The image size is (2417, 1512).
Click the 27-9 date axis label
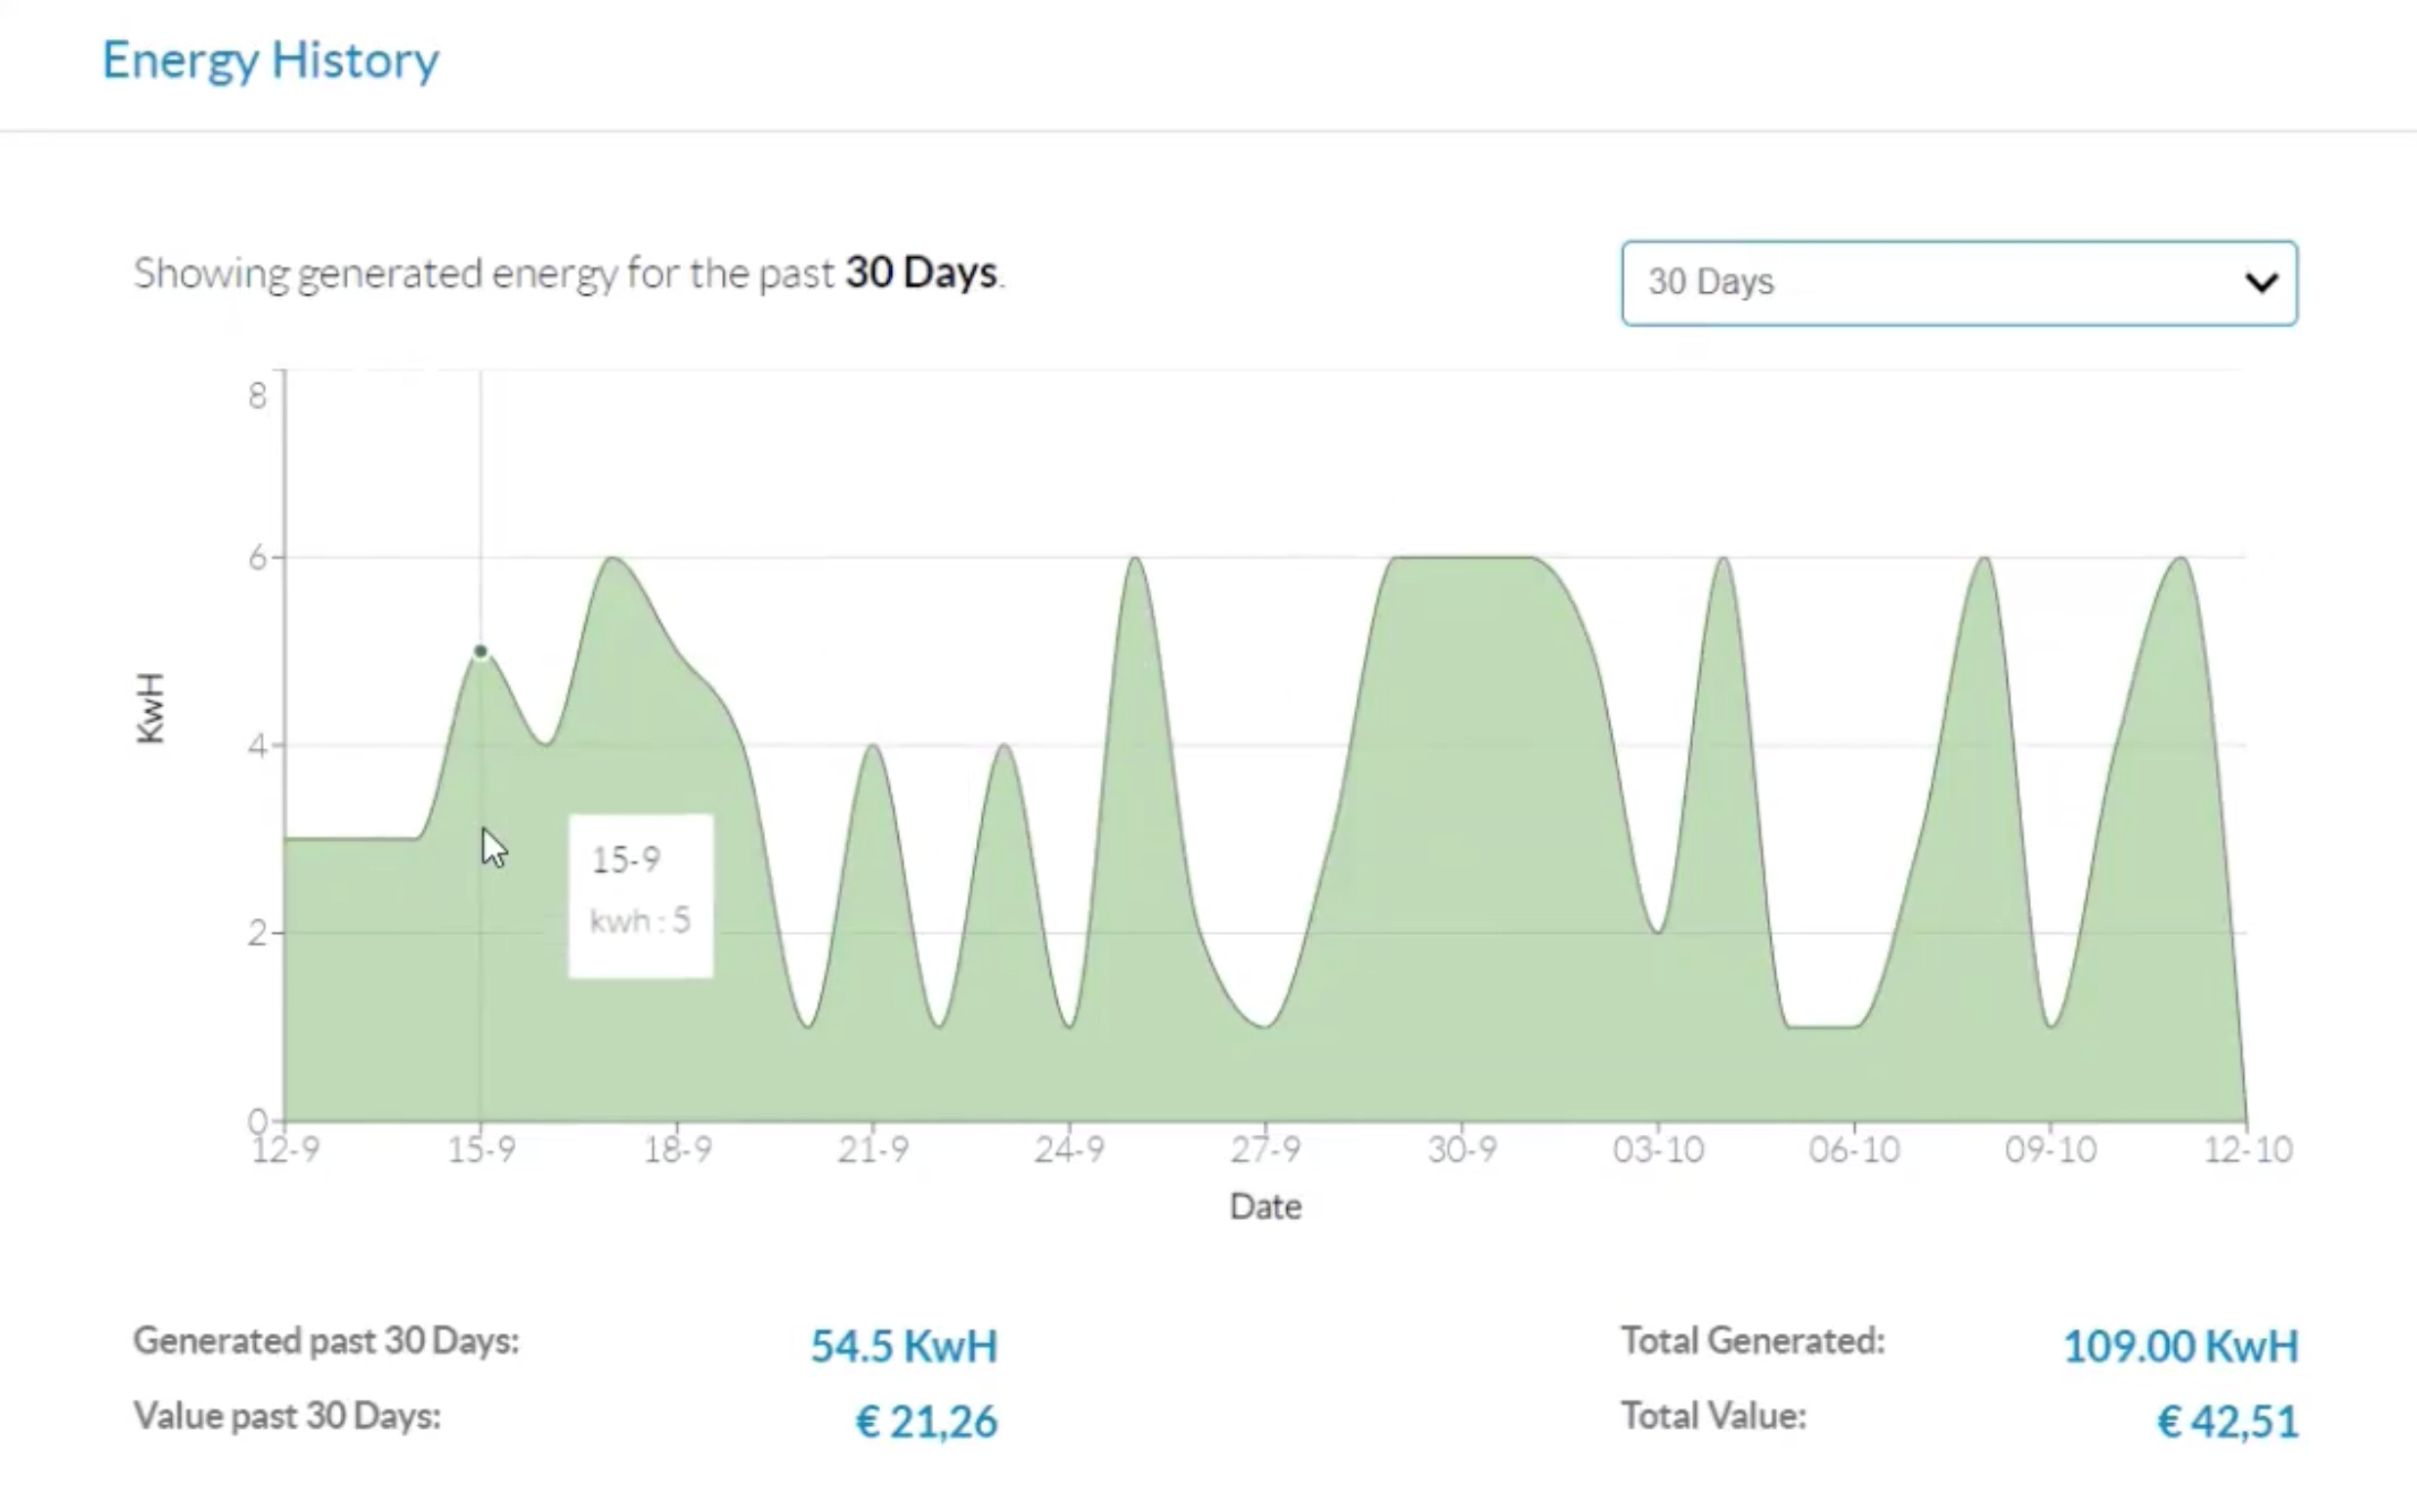pyautogui.click(x=1265, y=1150)
